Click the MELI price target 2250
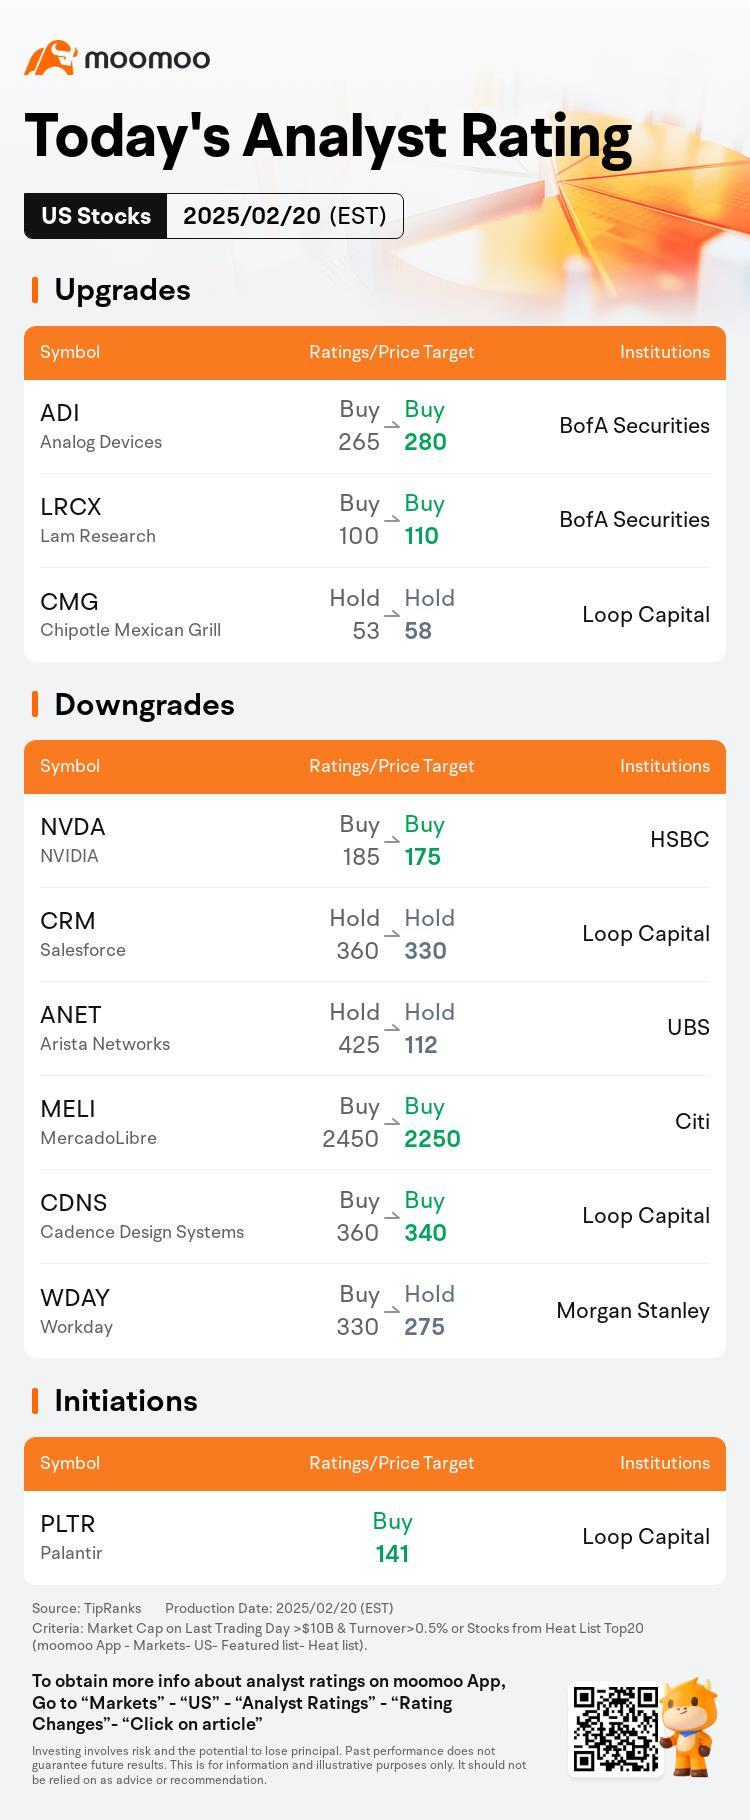 (x=432, y=1138)
